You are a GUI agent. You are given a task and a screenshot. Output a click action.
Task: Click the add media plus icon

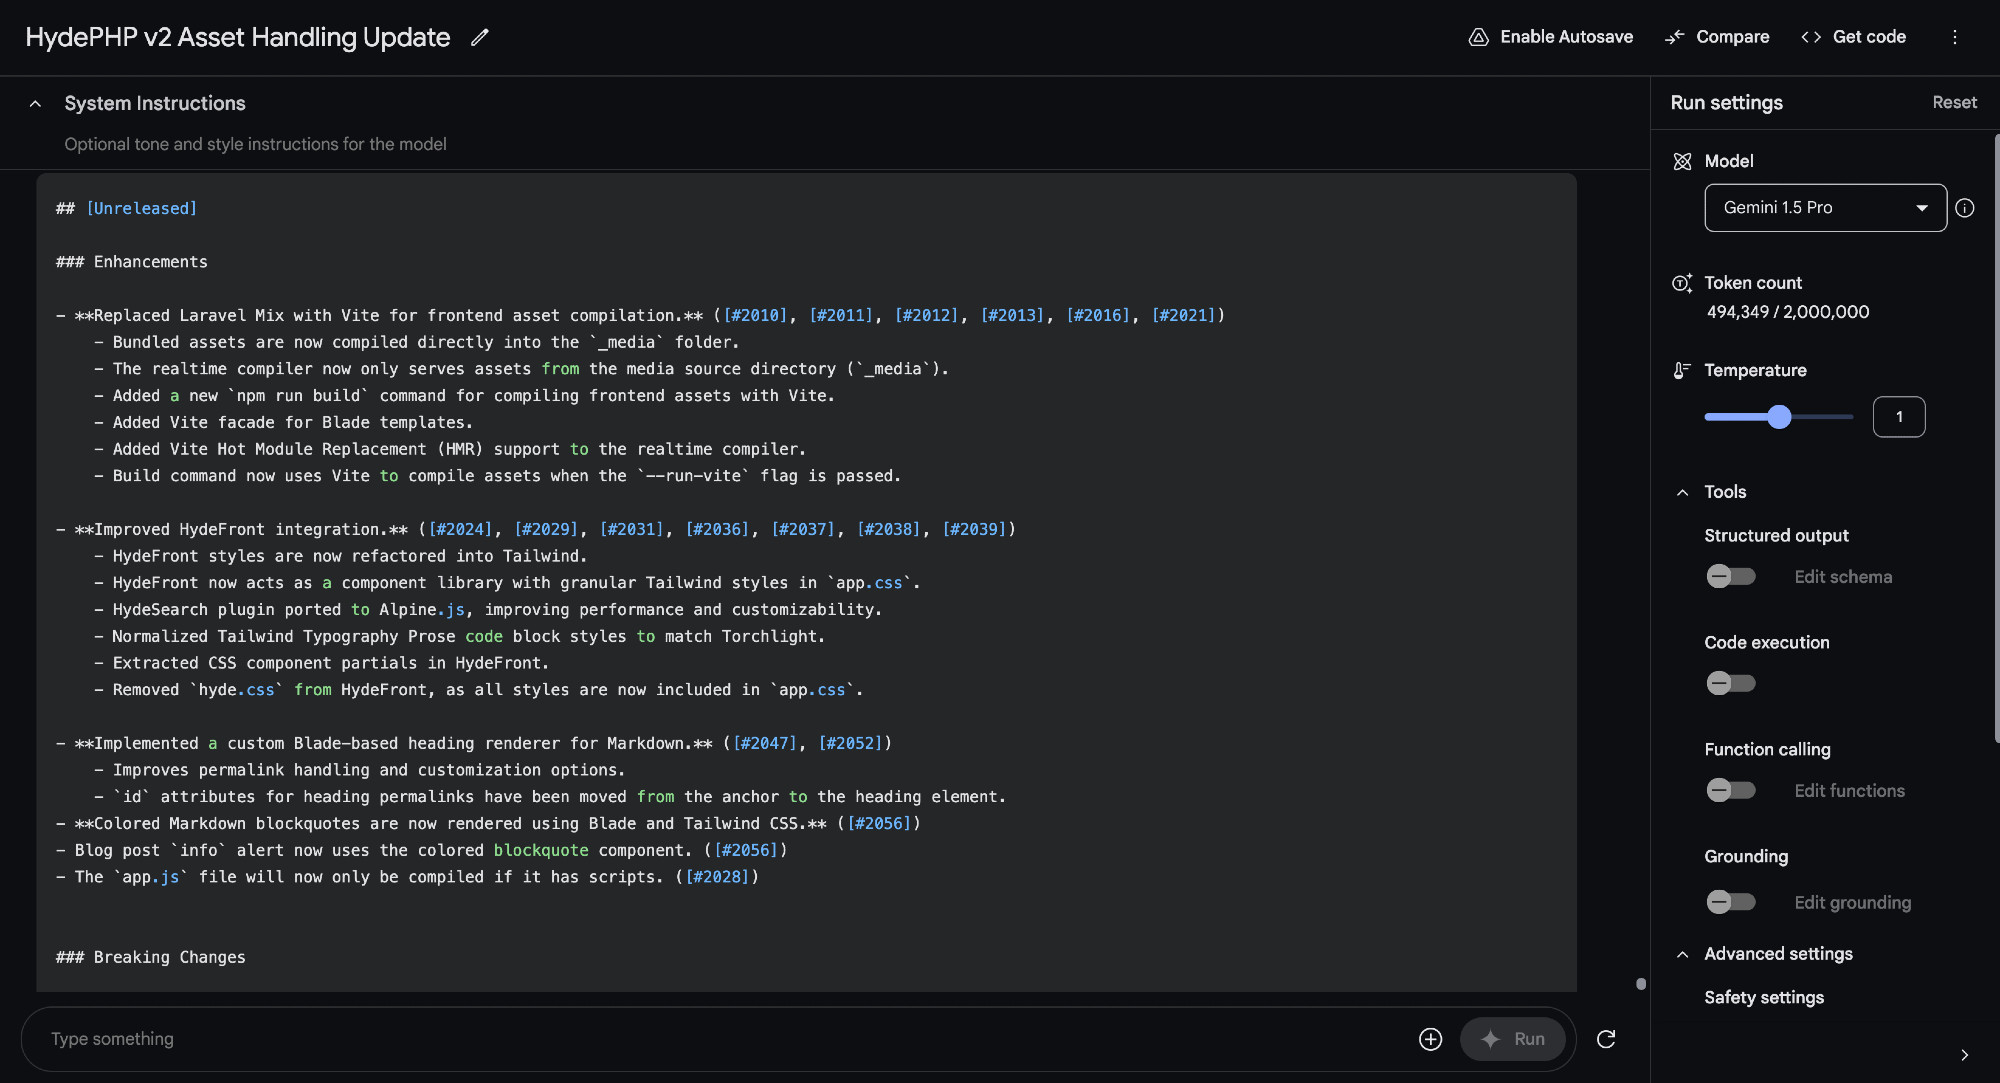1430,1039
